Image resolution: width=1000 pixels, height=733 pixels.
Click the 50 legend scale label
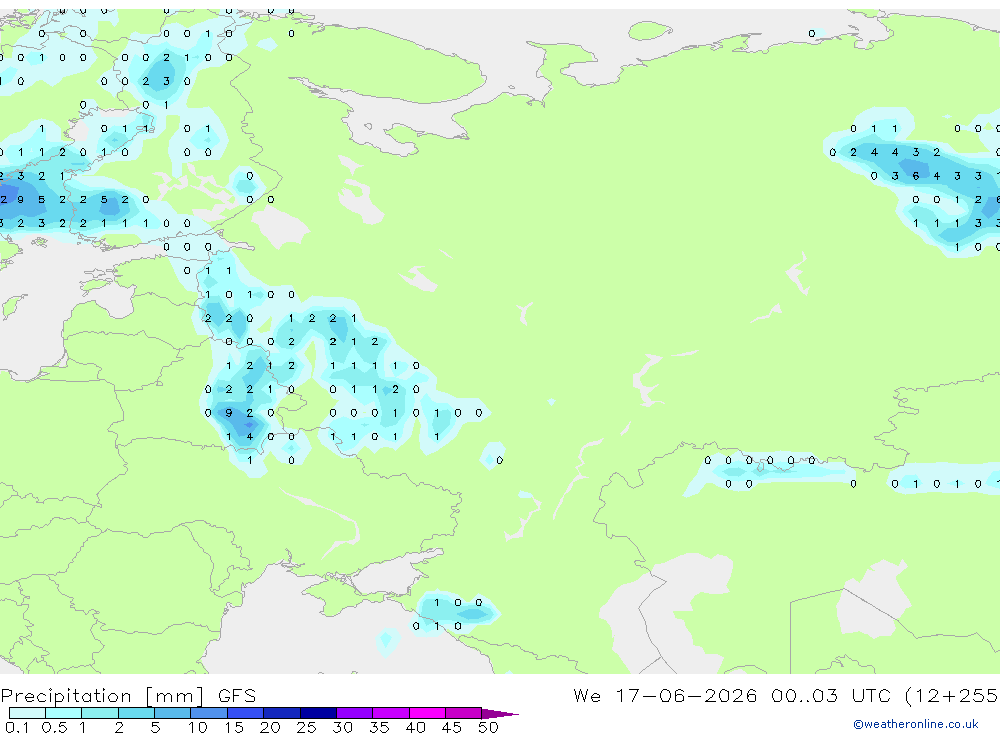click(488, 727)
